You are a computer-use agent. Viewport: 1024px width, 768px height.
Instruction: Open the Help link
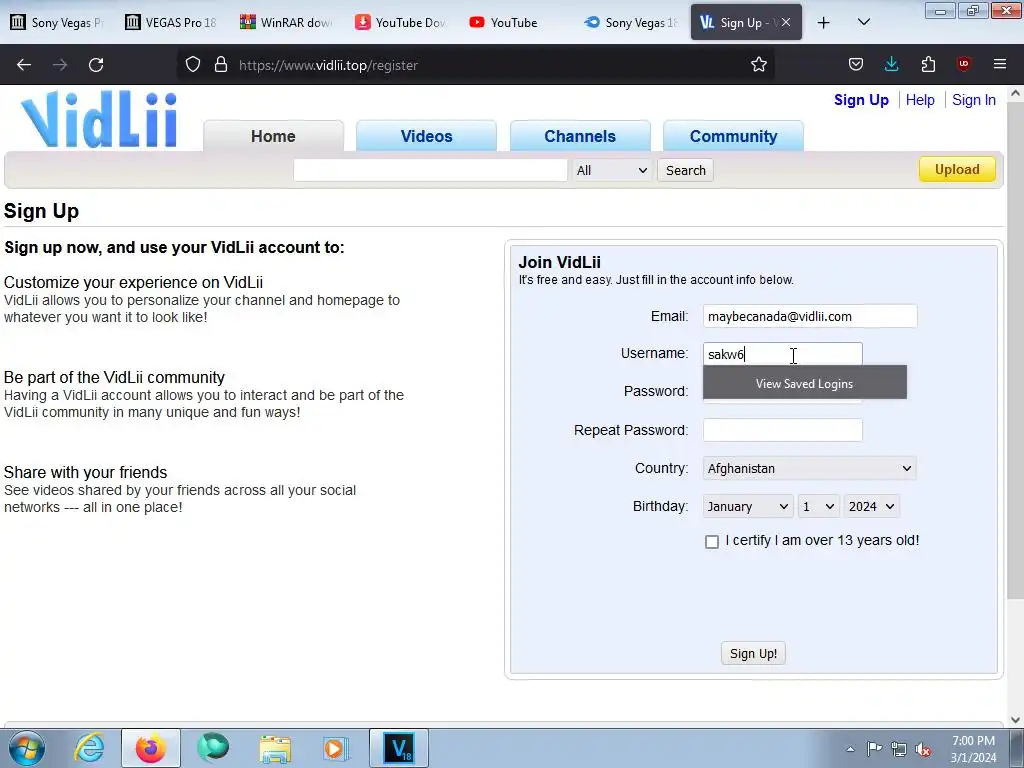[x=920, y=100]
